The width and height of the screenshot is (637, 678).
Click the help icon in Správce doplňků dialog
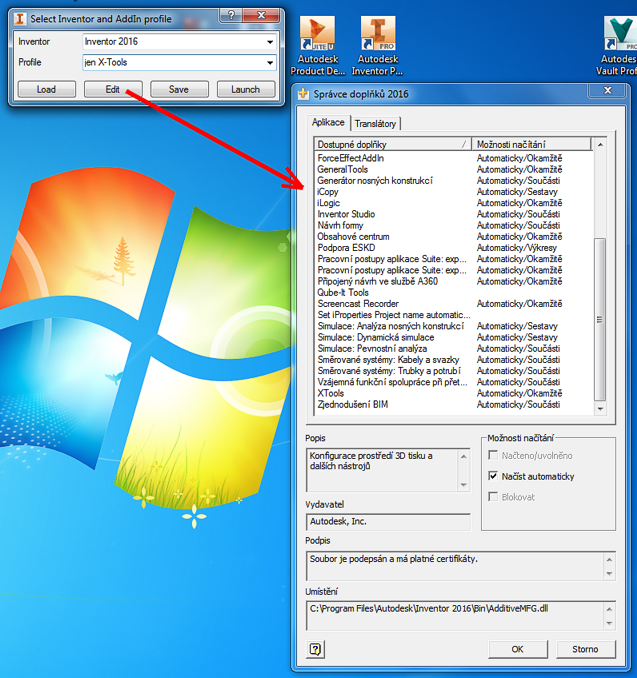tap(315, 649)
